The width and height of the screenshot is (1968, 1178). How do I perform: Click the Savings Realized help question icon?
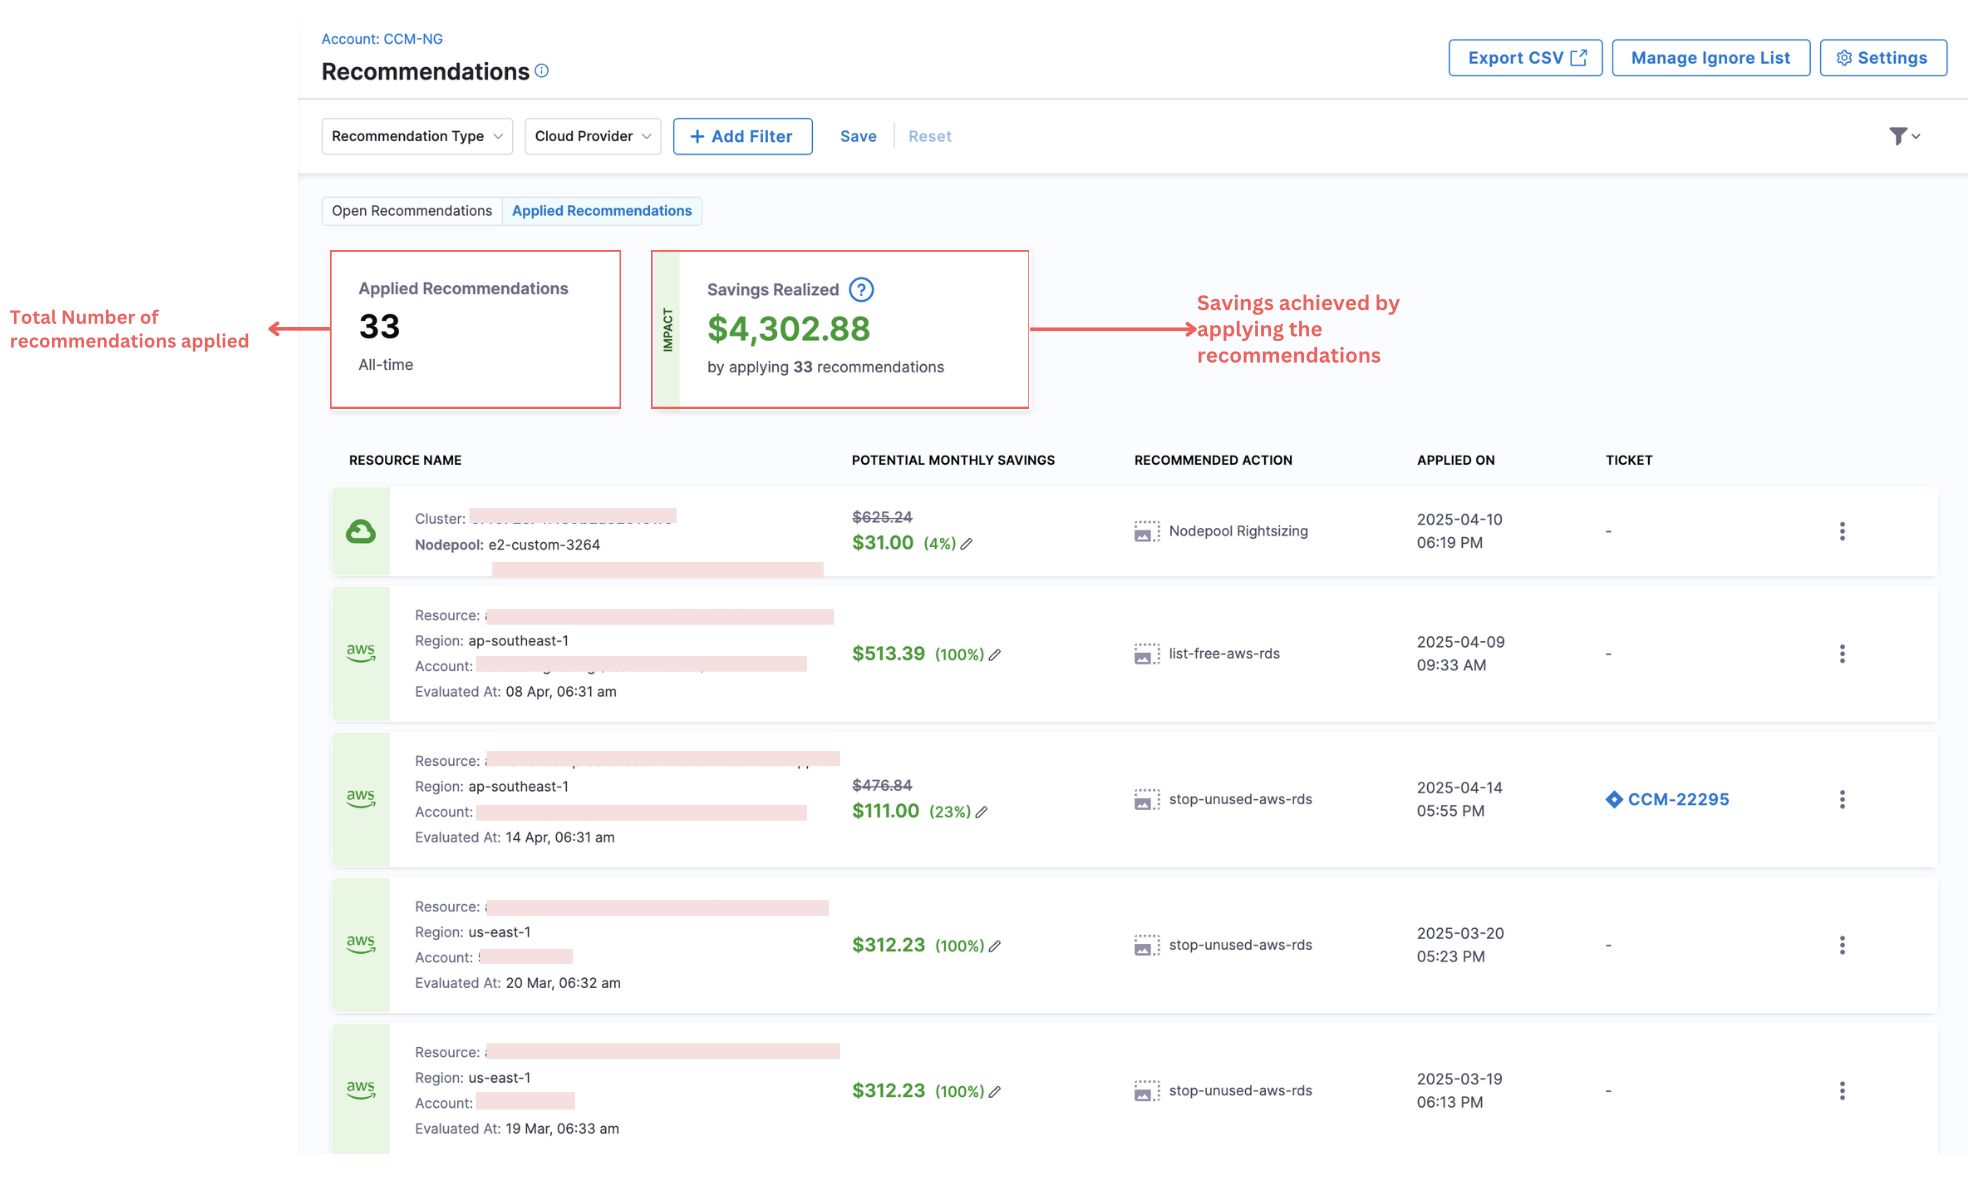pyautogui.click(x=861, y=290)
